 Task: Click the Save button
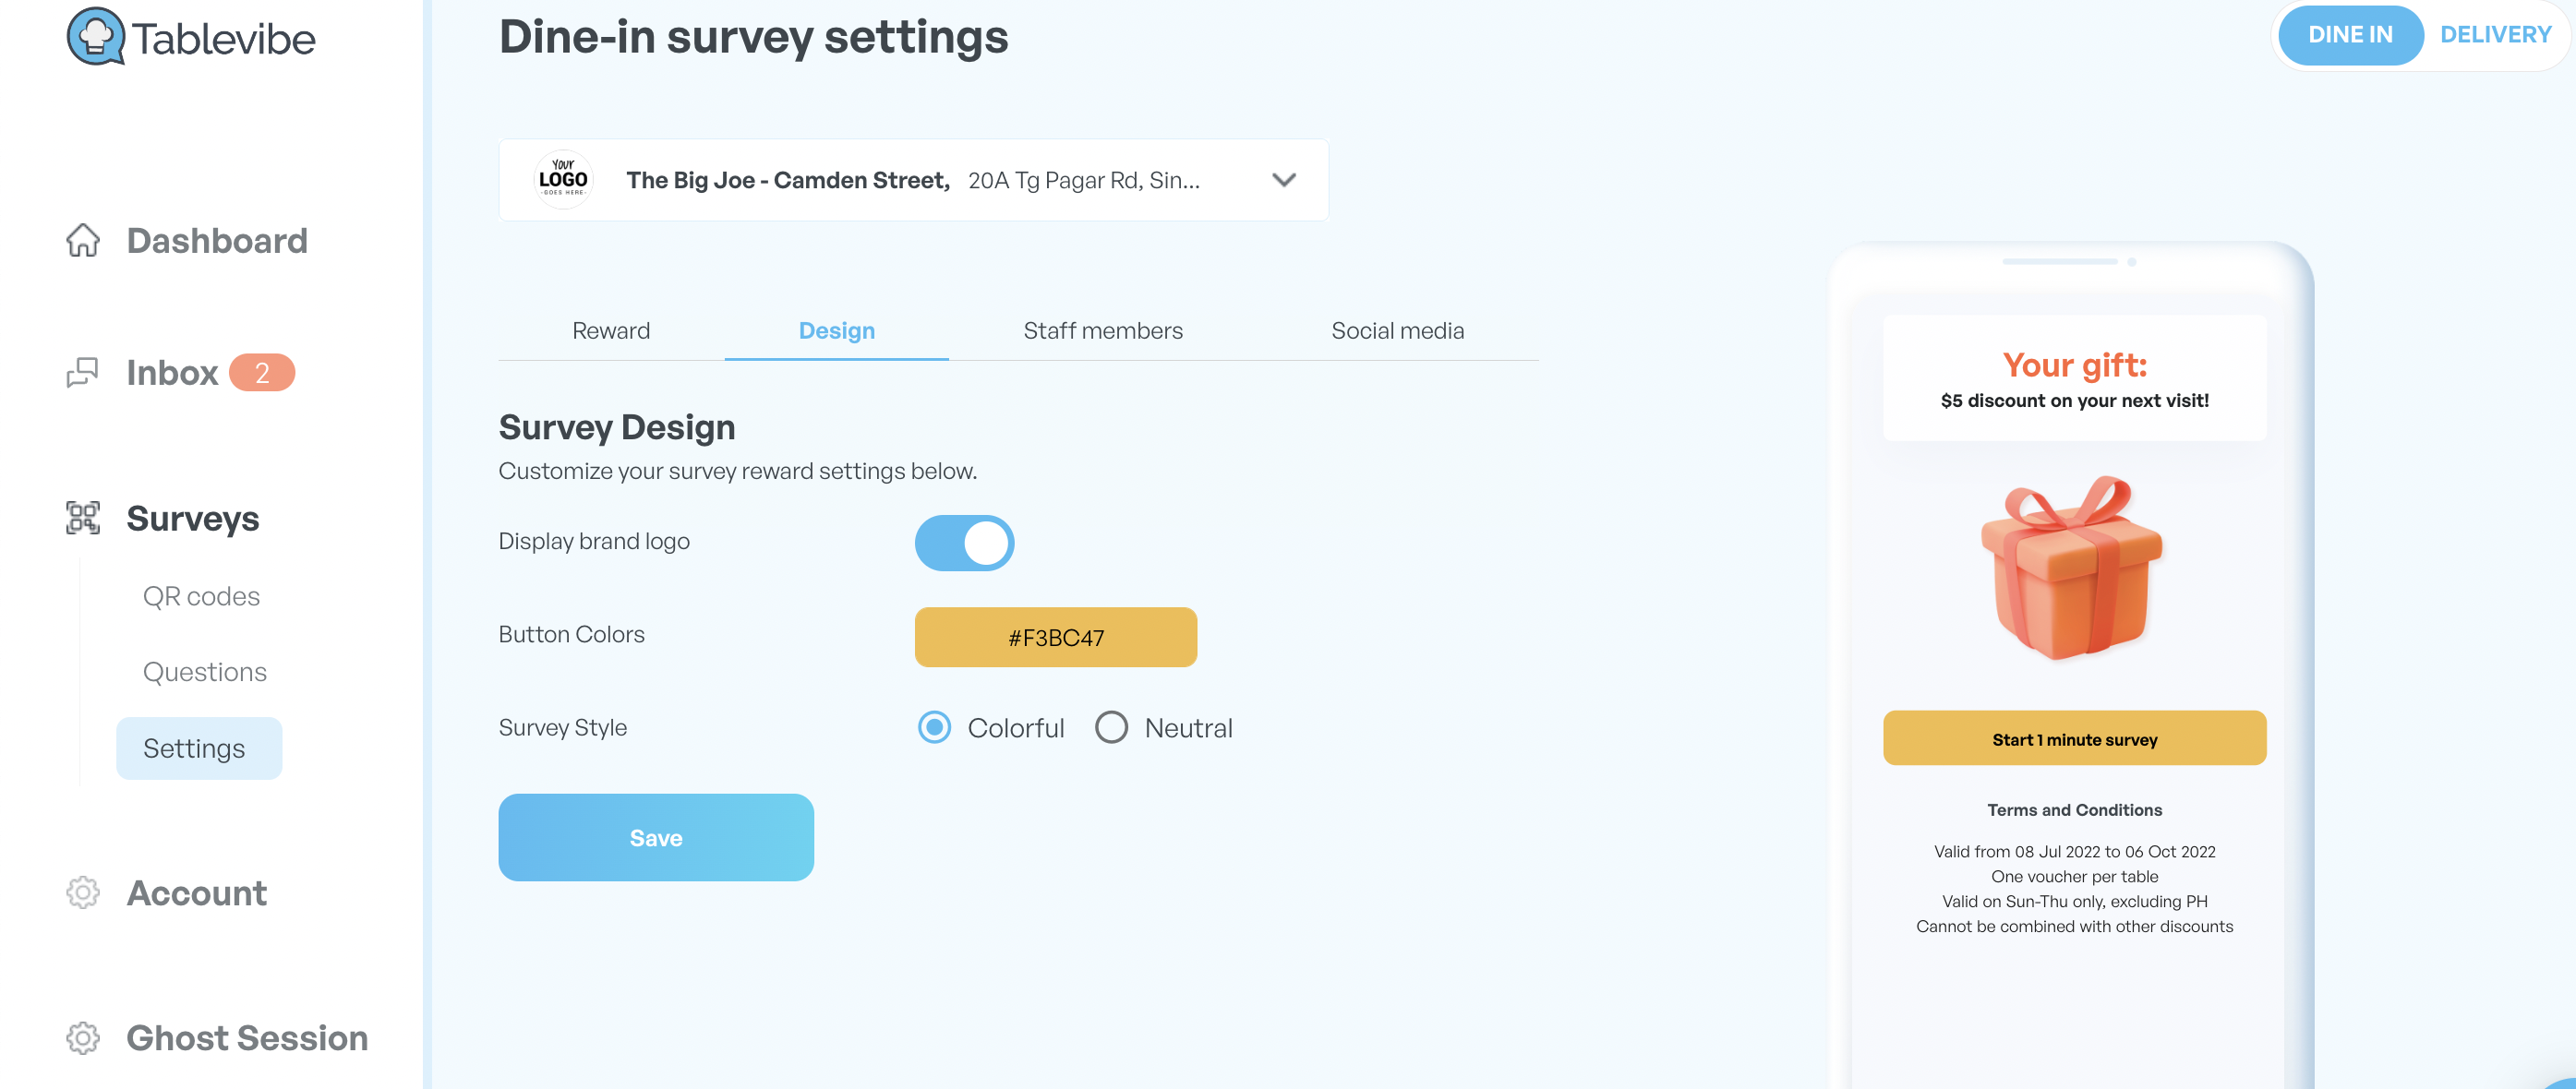pos(656,838)
